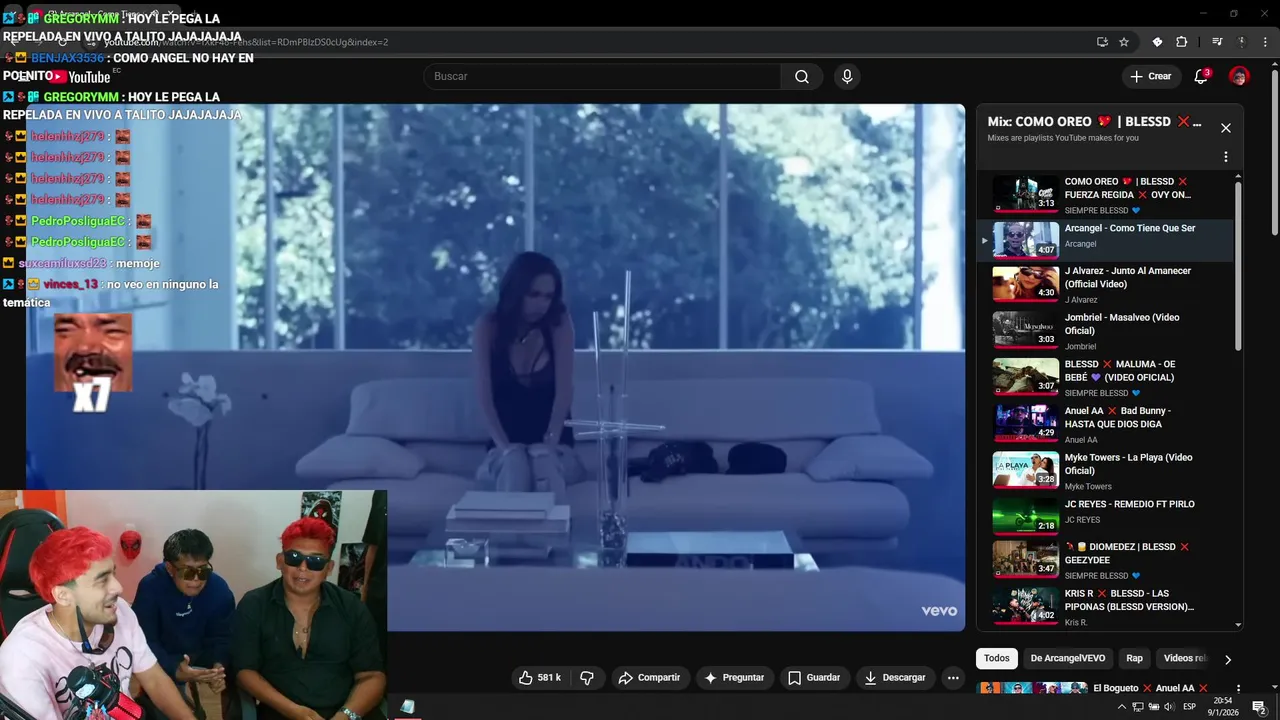The height and width of the screenshot is (720, 1280).
Task: Open the notifications bell
Action: 1201,77
